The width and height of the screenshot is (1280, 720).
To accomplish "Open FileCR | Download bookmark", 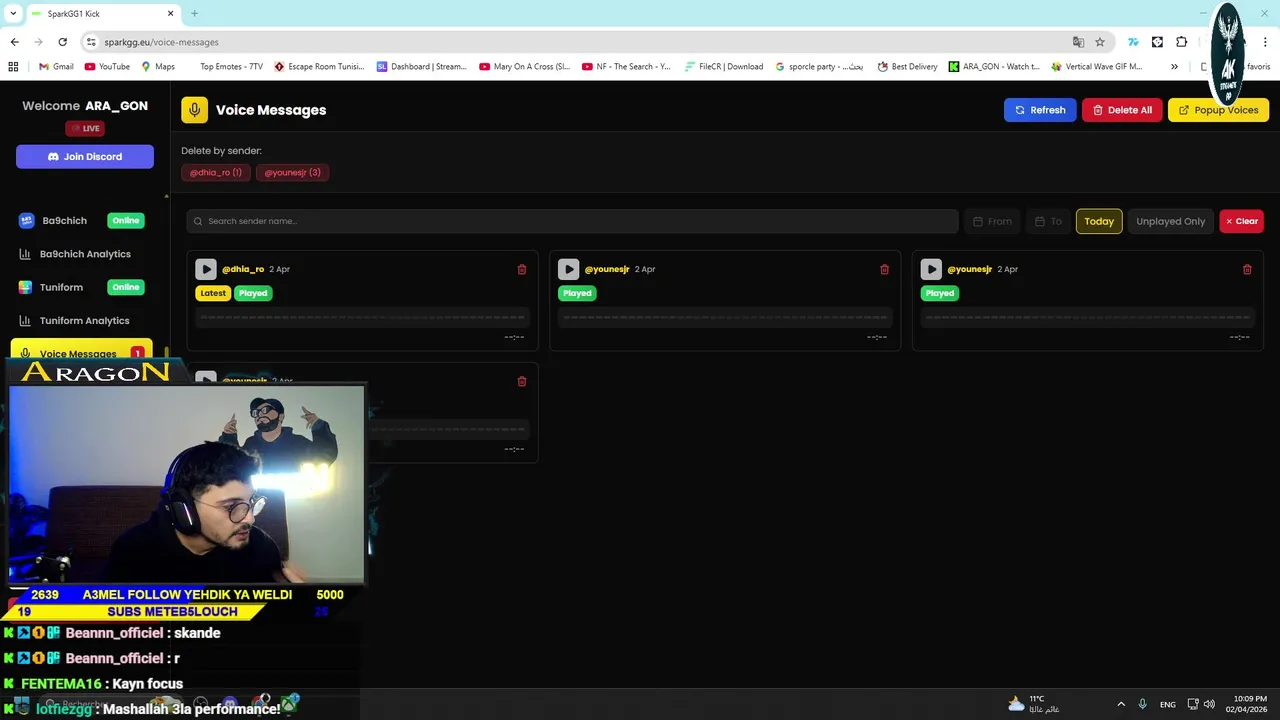I will [725, 67].
